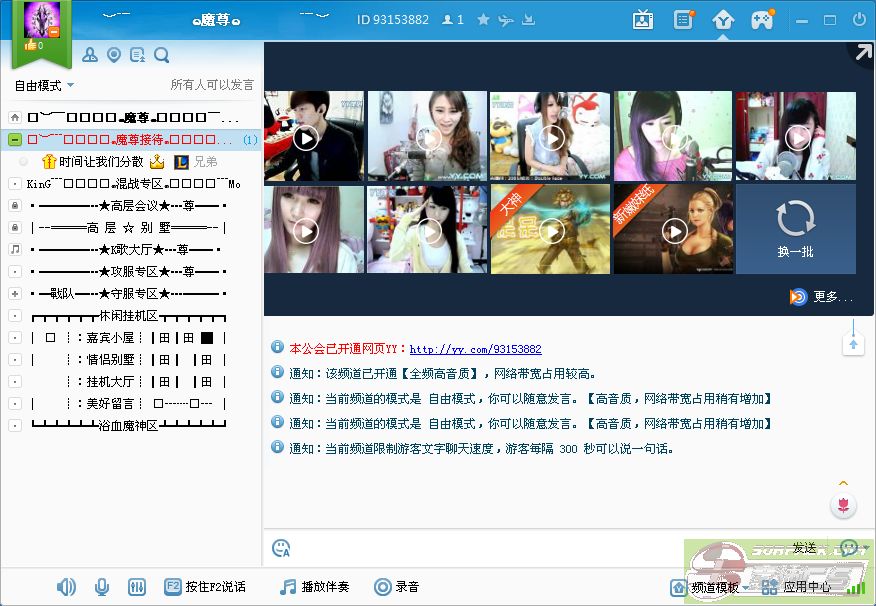Select the 浴血魔神区 channel
The height and width of the screenshot is (606, 876).
[x=128, y=426]
